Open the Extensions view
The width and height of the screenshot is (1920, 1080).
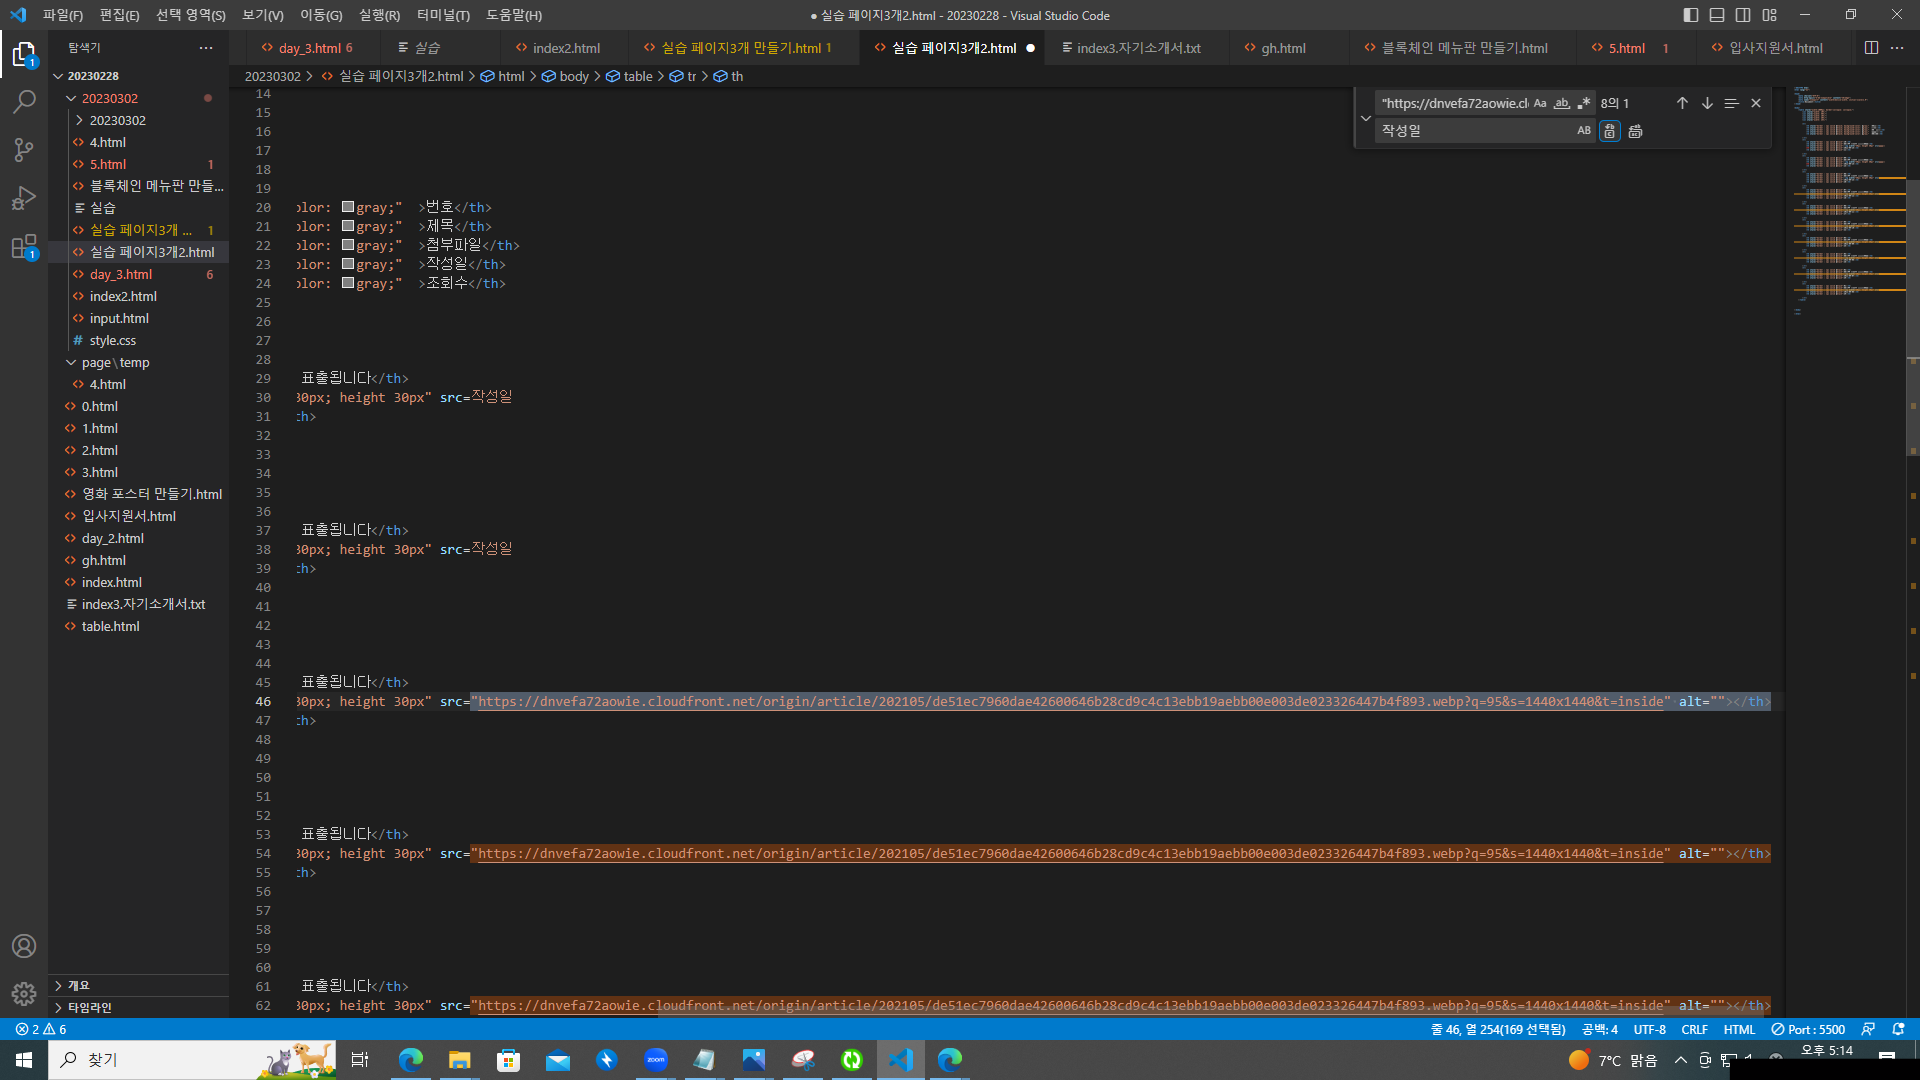coord(24,247)
